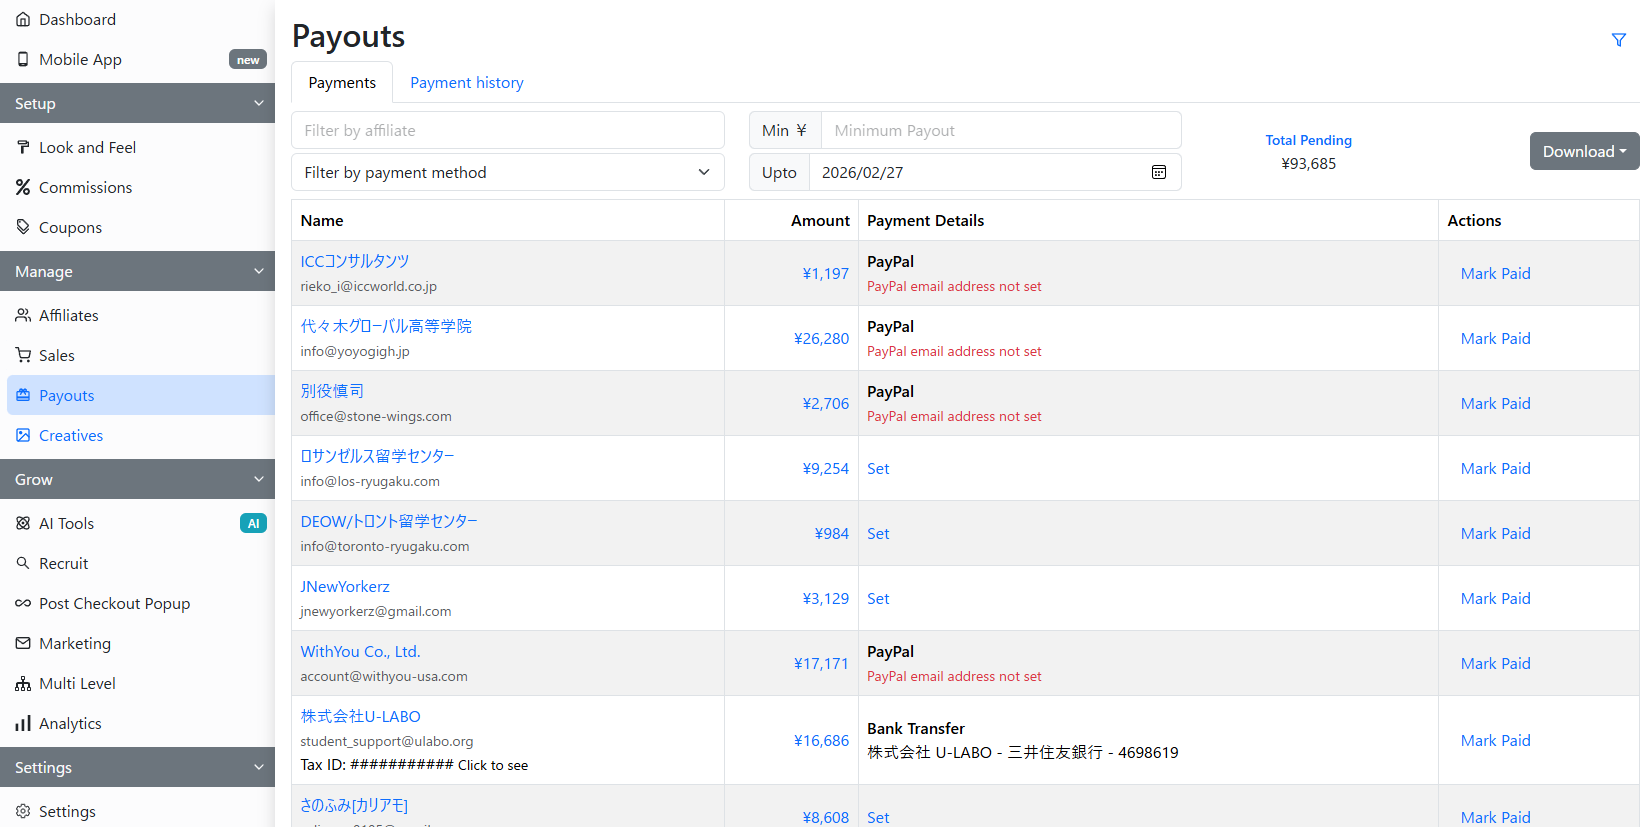Switch to the Payment history tab
This screenshot has width=1648, height=827.
click(466, 83)
